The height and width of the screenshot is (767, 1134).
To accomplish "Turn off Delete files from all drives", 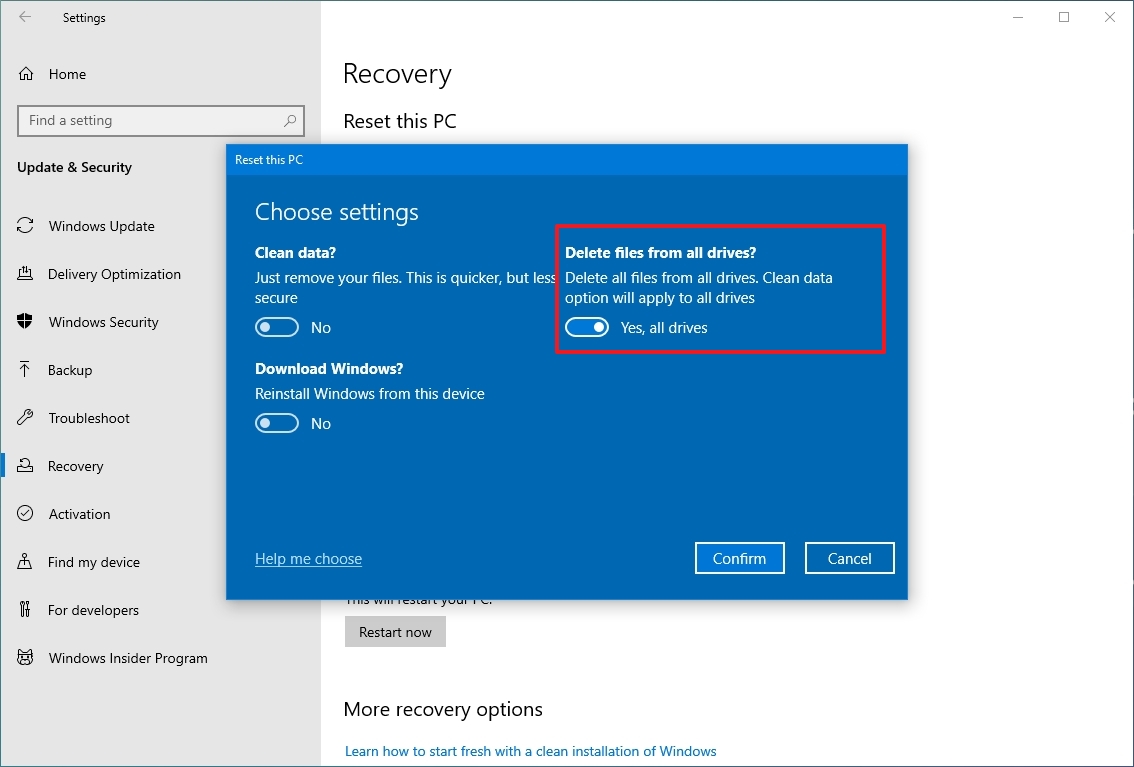I will [587, 327].
